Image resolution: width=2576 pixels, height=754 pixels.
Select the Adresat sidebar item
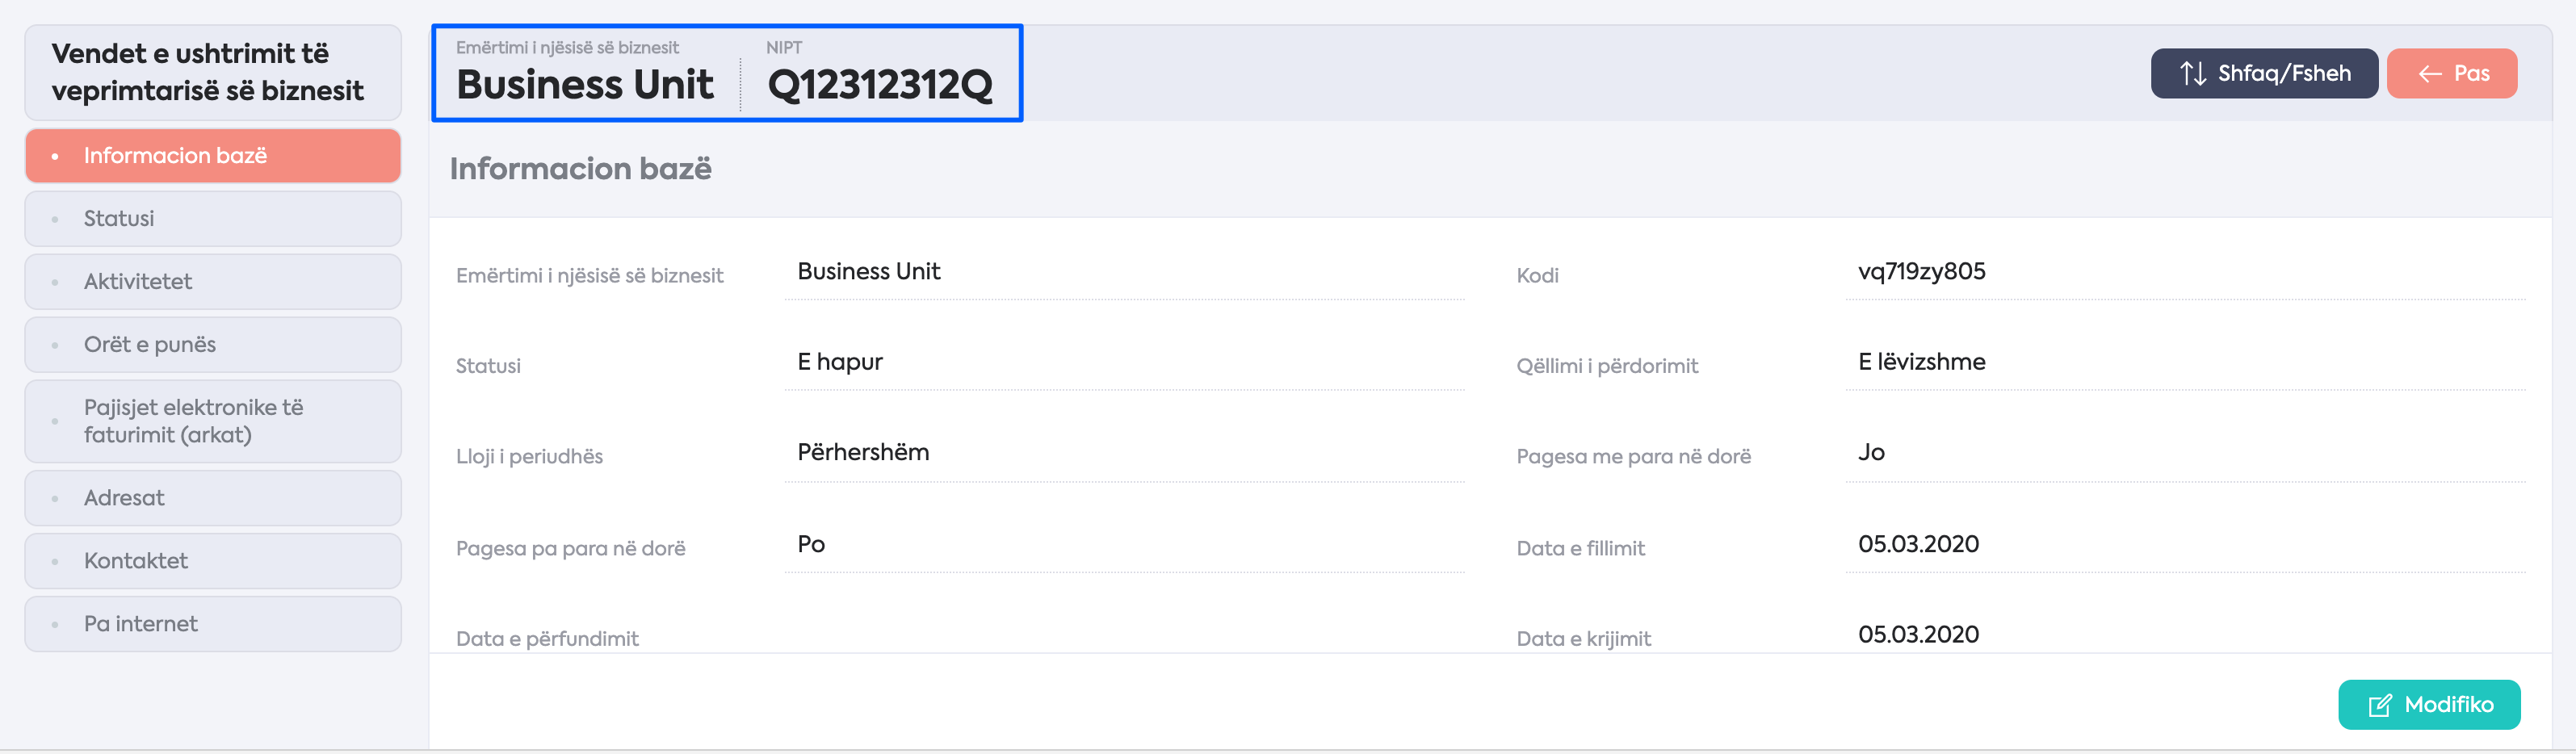(x=213, y=498)
